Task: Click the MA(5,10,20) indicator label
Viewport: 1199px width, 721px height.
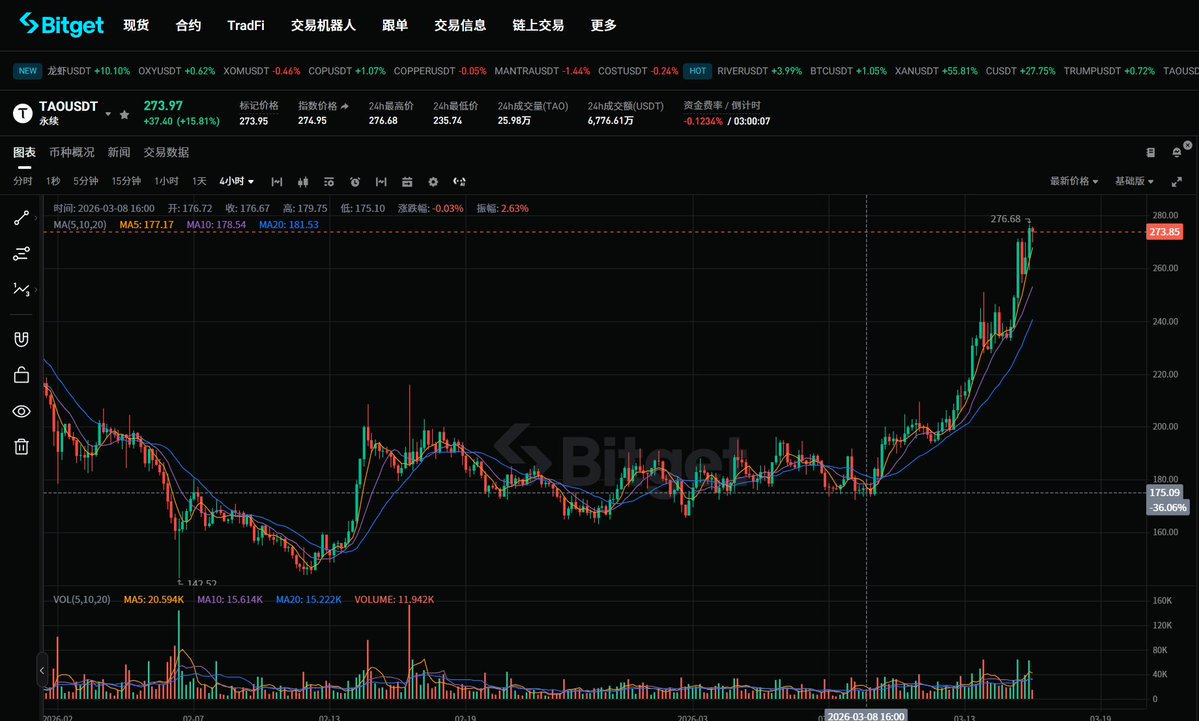Action: pyautogui.click(x=80, y=225)
